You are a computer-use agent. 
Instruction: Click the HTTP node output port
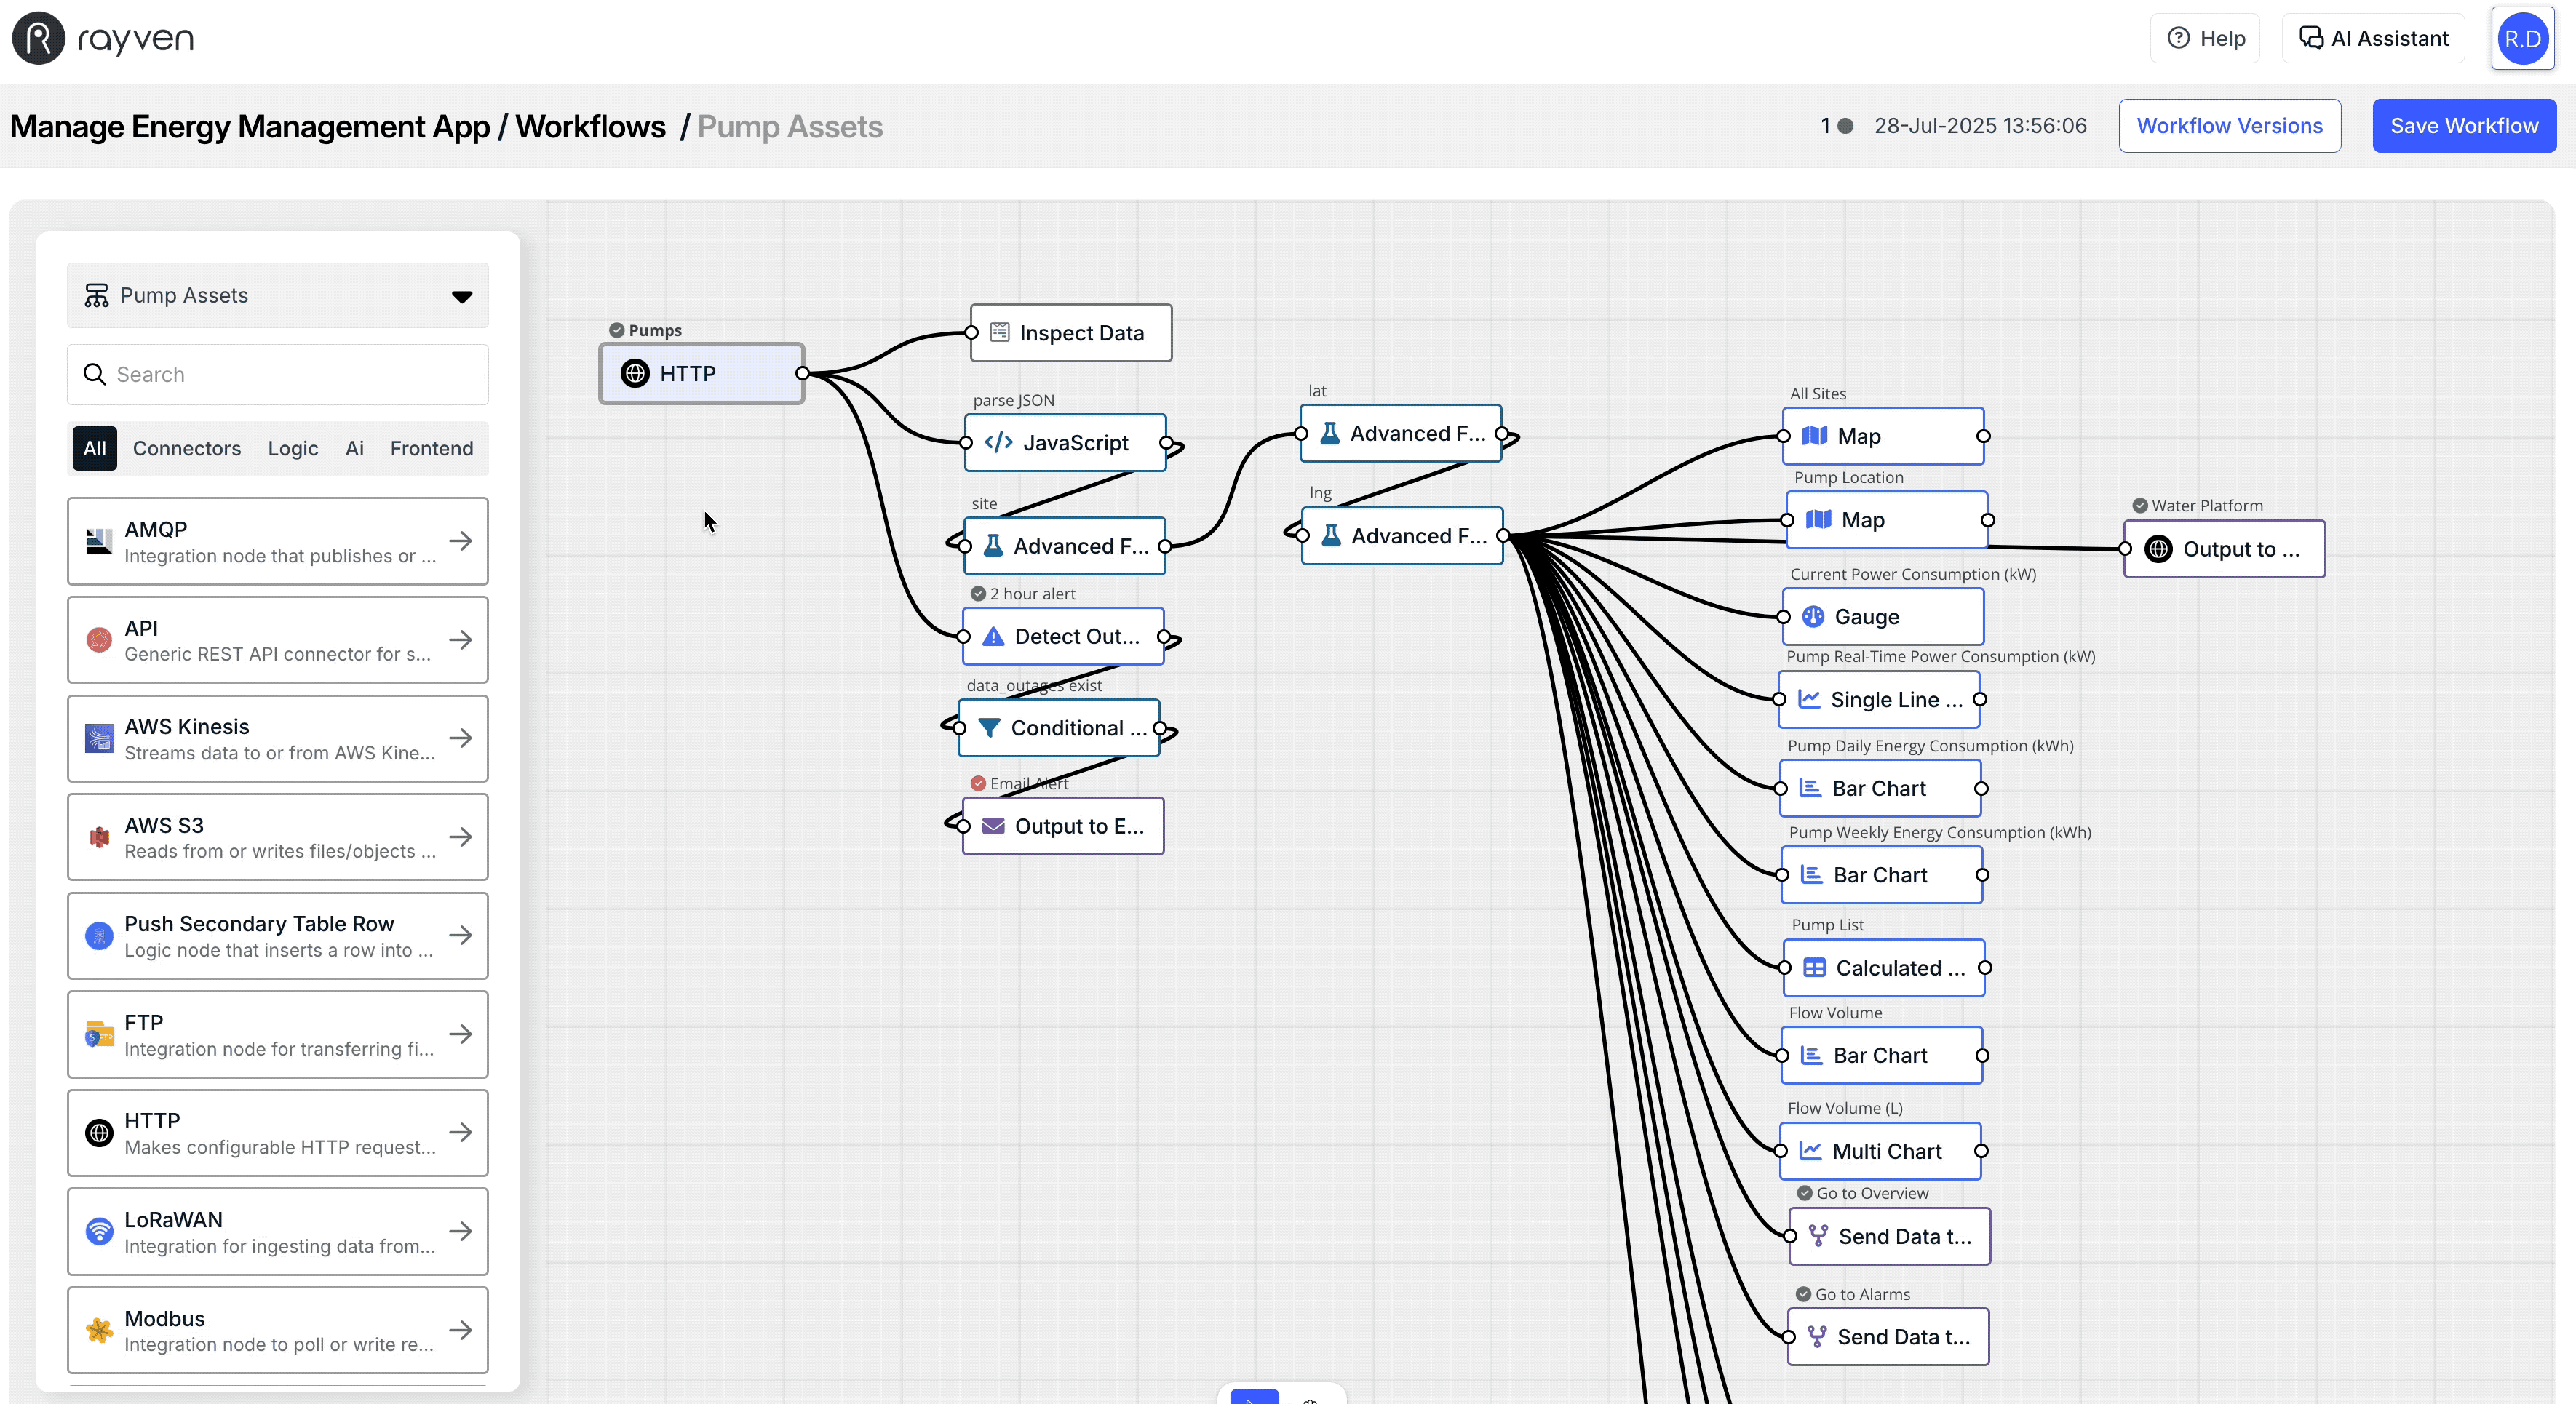point(802,373)
